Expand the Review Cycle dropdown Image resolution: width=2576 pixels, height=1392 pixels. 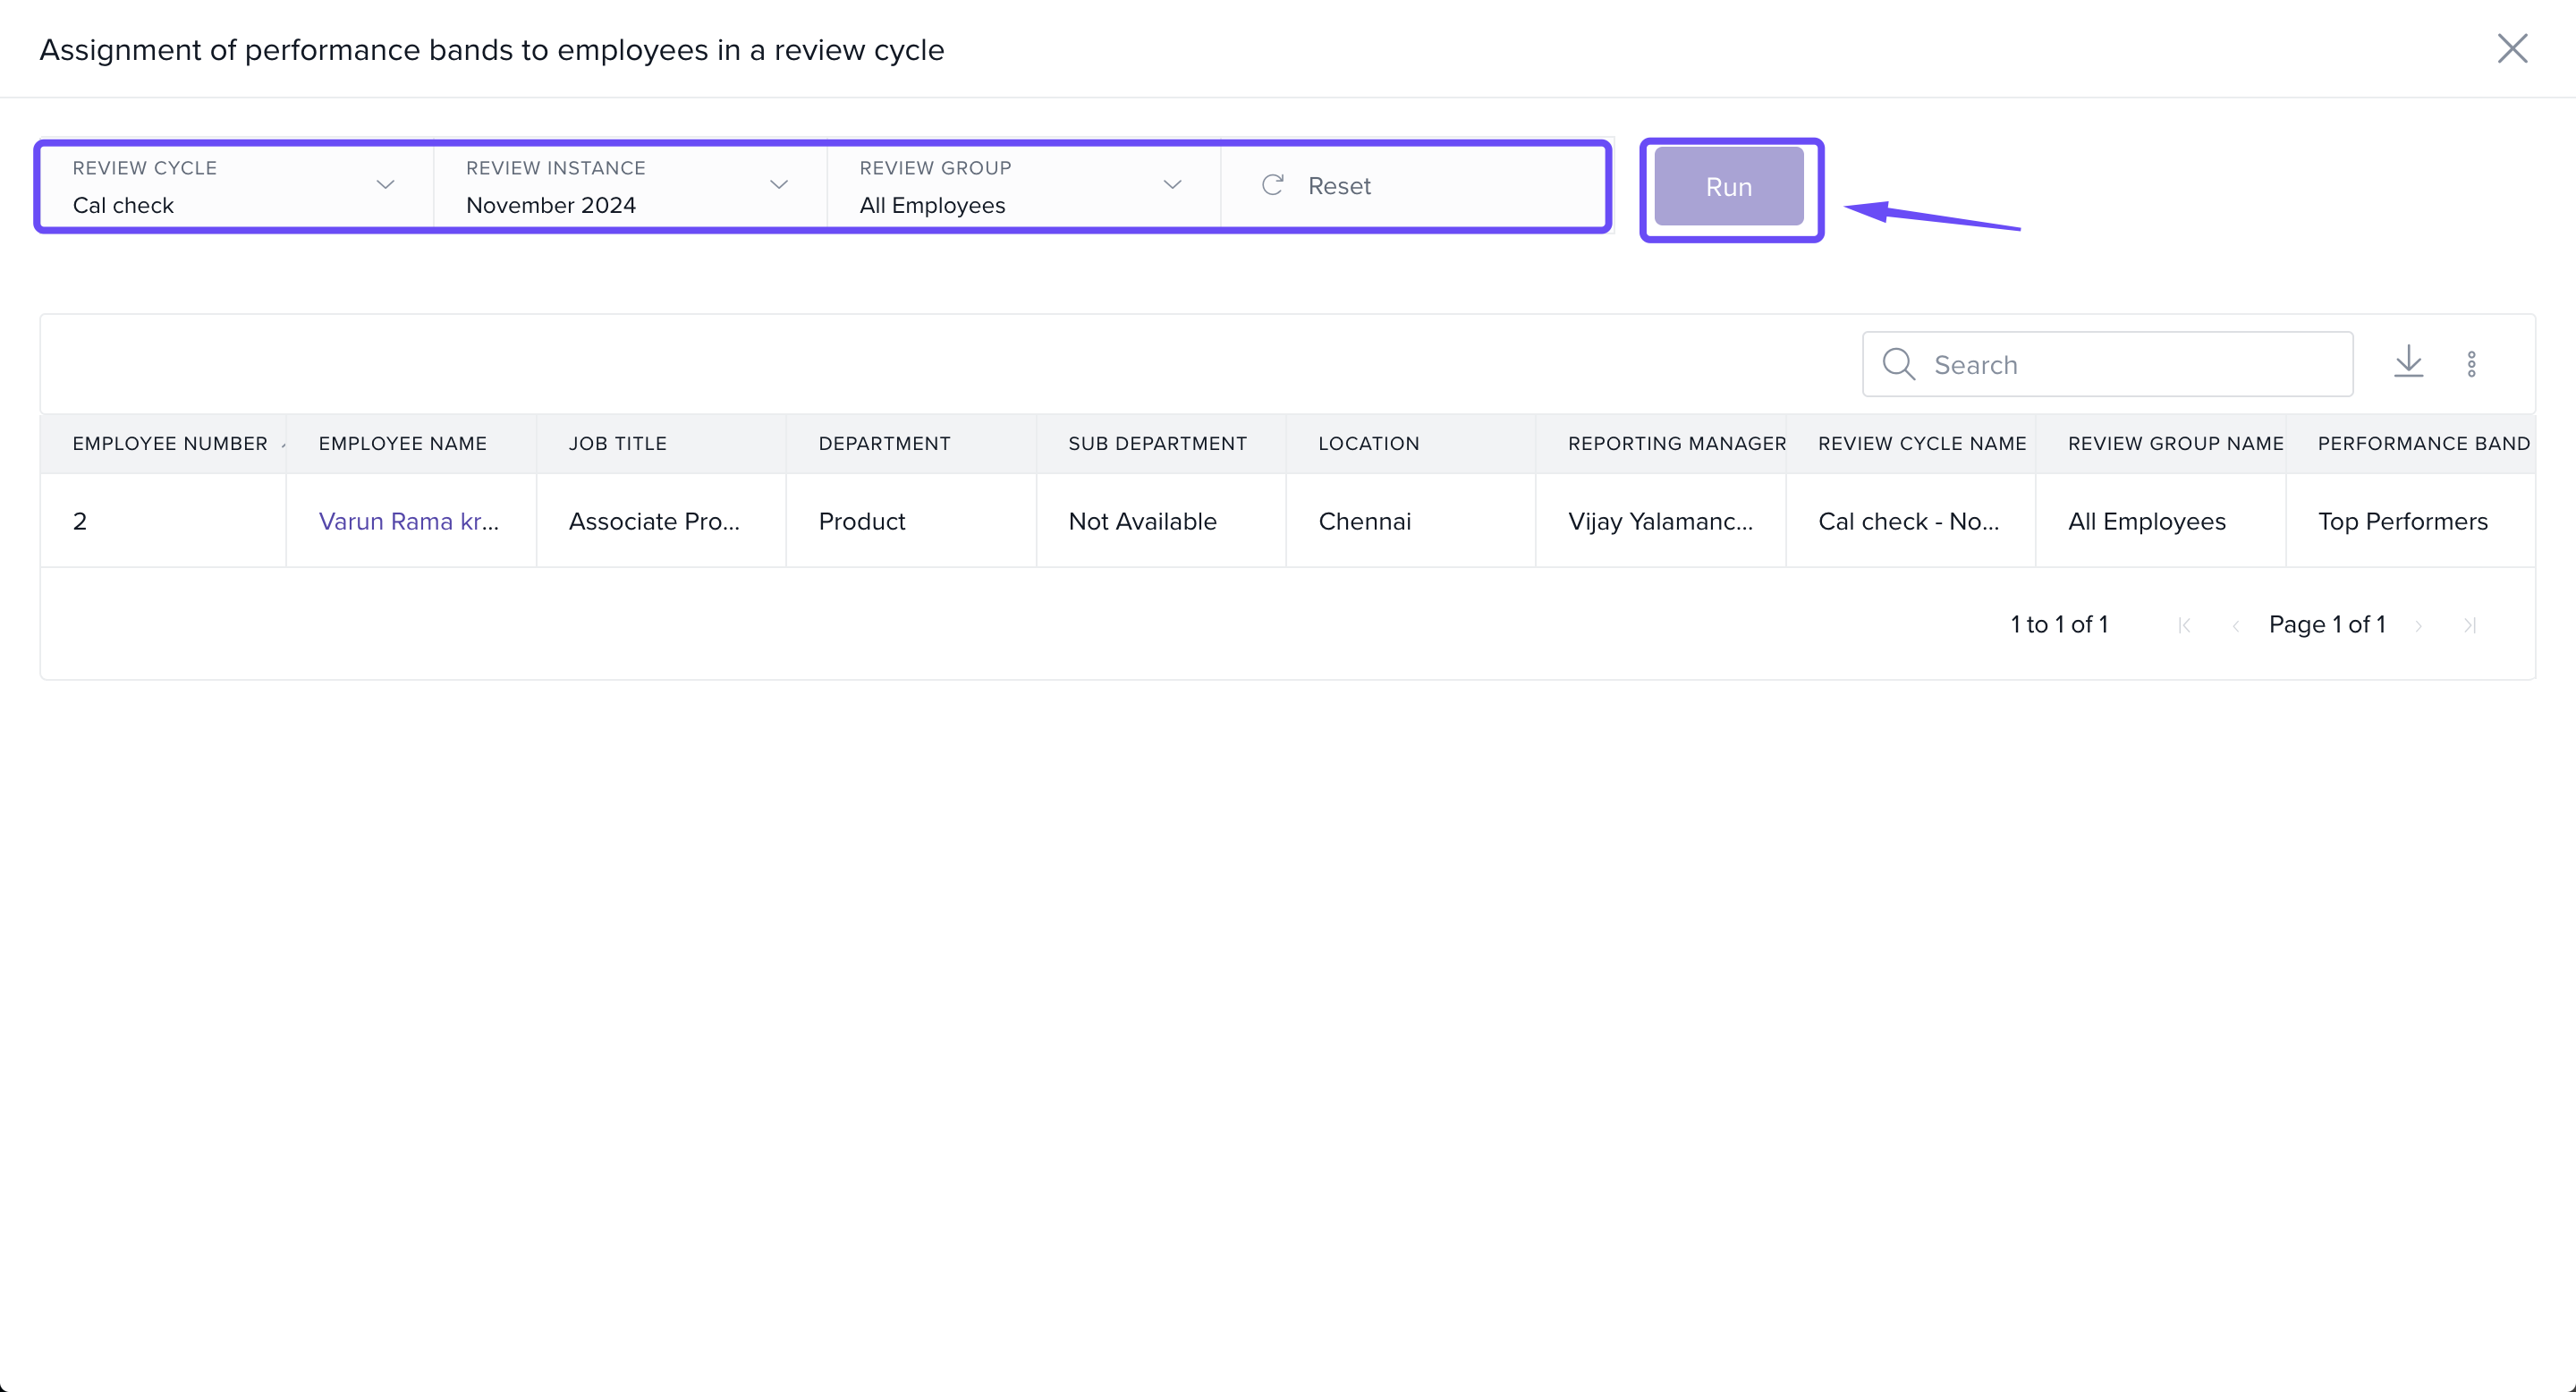click(385, 185)
